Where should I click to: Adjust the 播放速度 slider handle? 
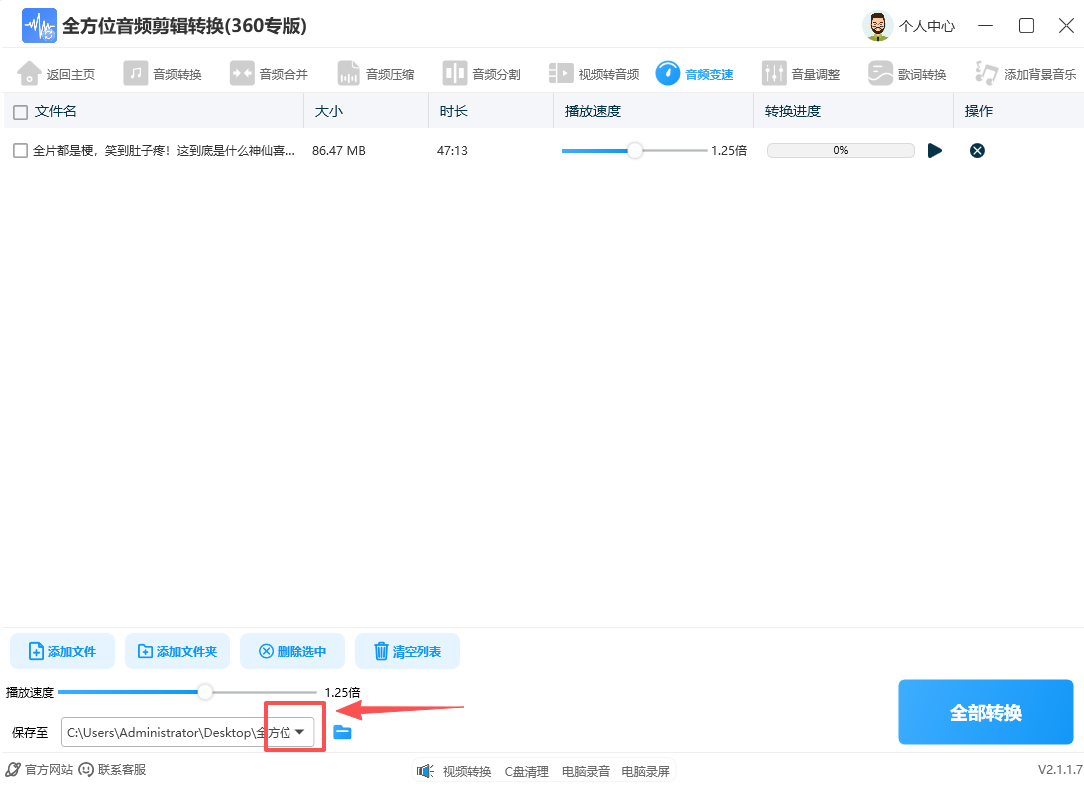pyautogui.click(x=205, y=691)
